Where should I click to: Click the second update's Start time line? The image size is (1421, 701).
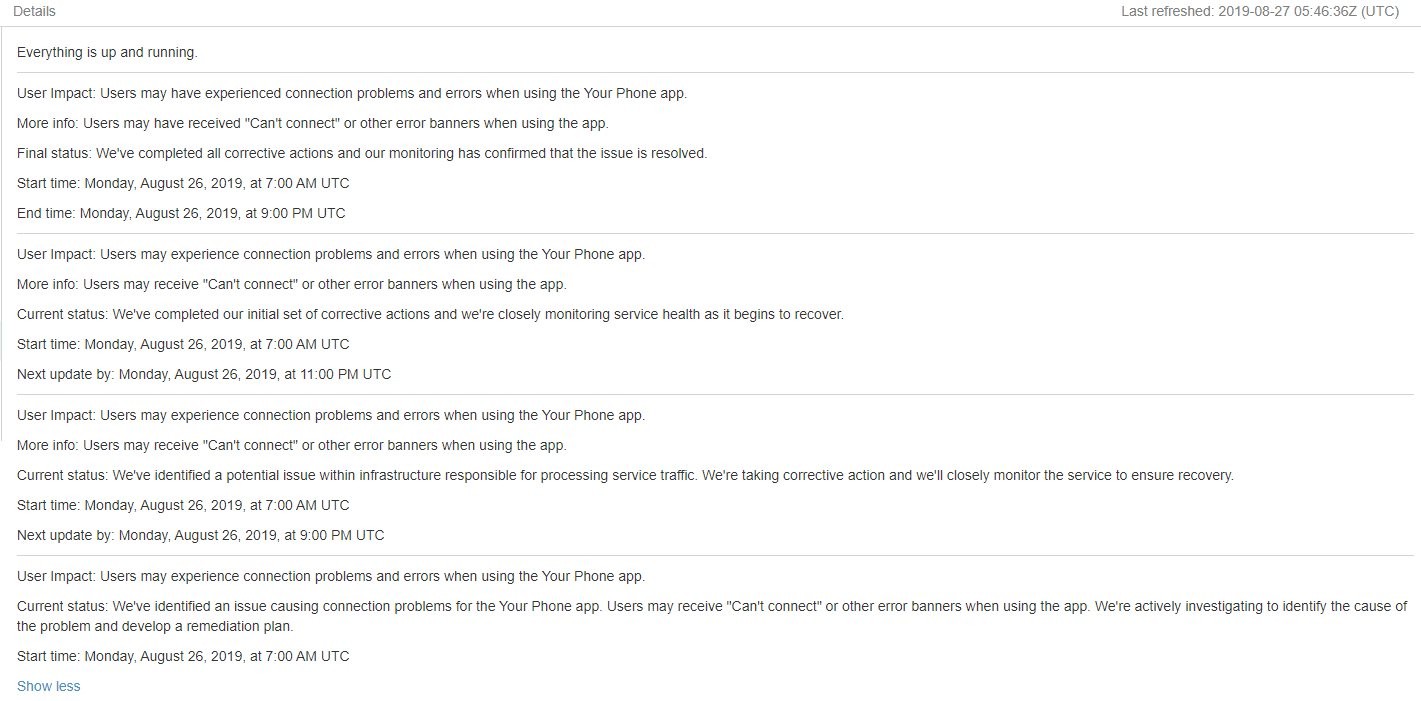(x=183, y=344)
